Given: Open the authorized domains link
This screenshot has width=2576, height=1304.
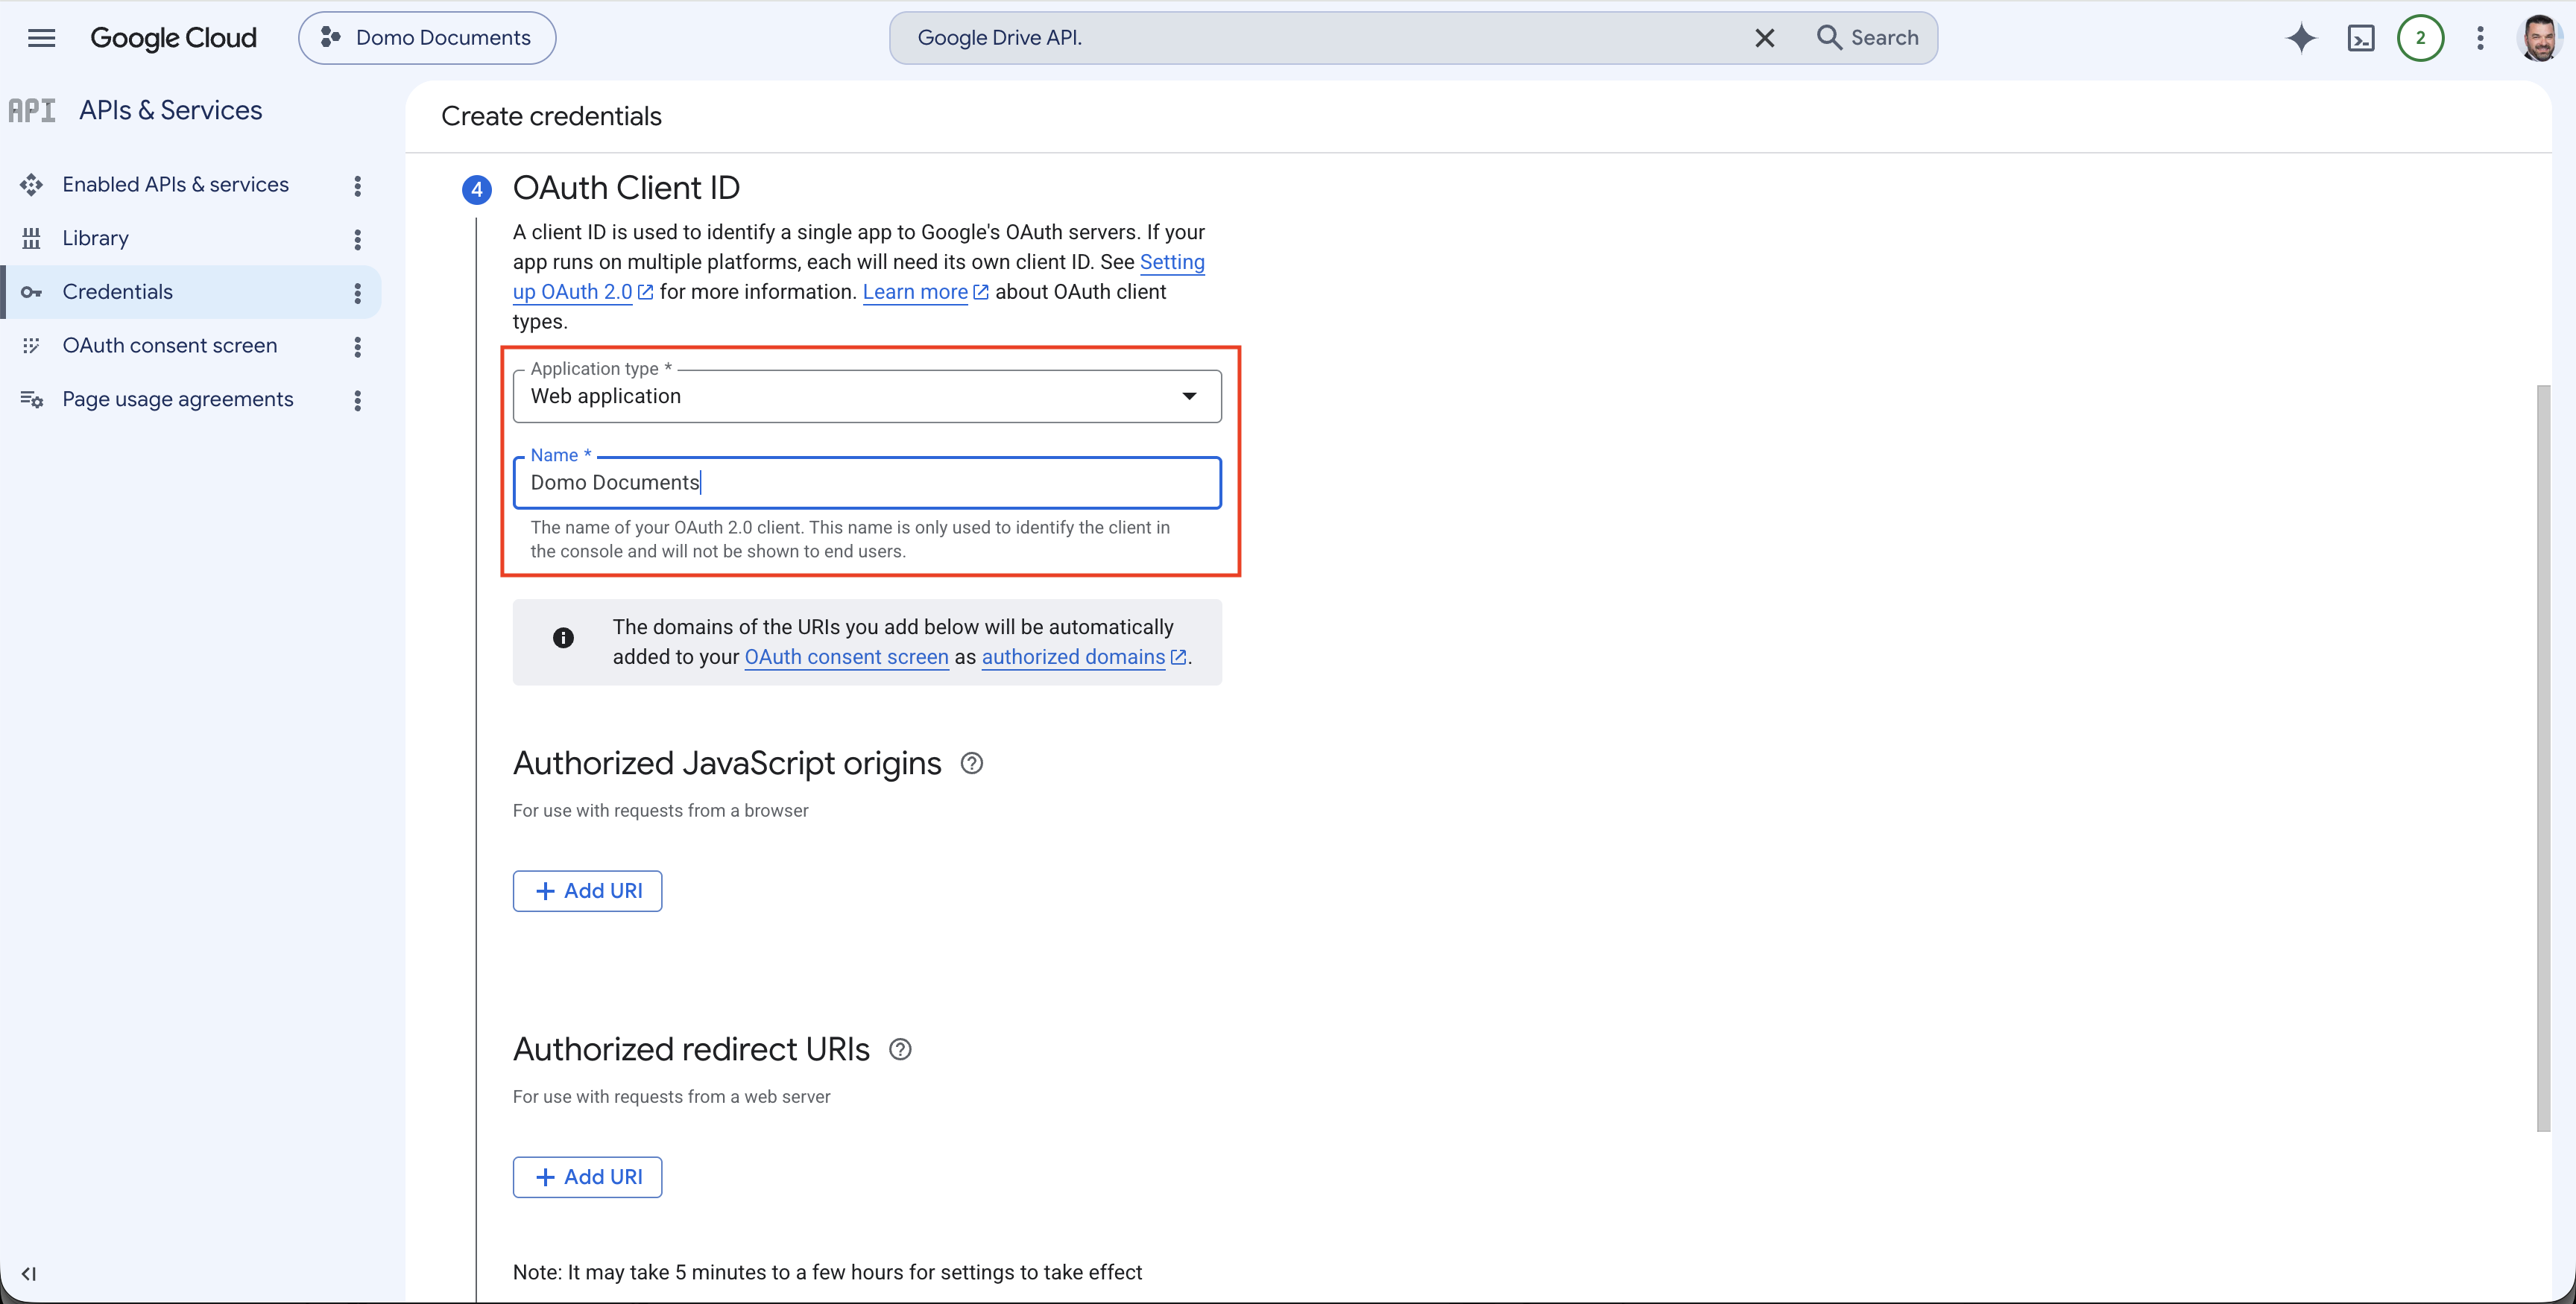Looking at the screenshot, I should click(x=1083, y=657).
